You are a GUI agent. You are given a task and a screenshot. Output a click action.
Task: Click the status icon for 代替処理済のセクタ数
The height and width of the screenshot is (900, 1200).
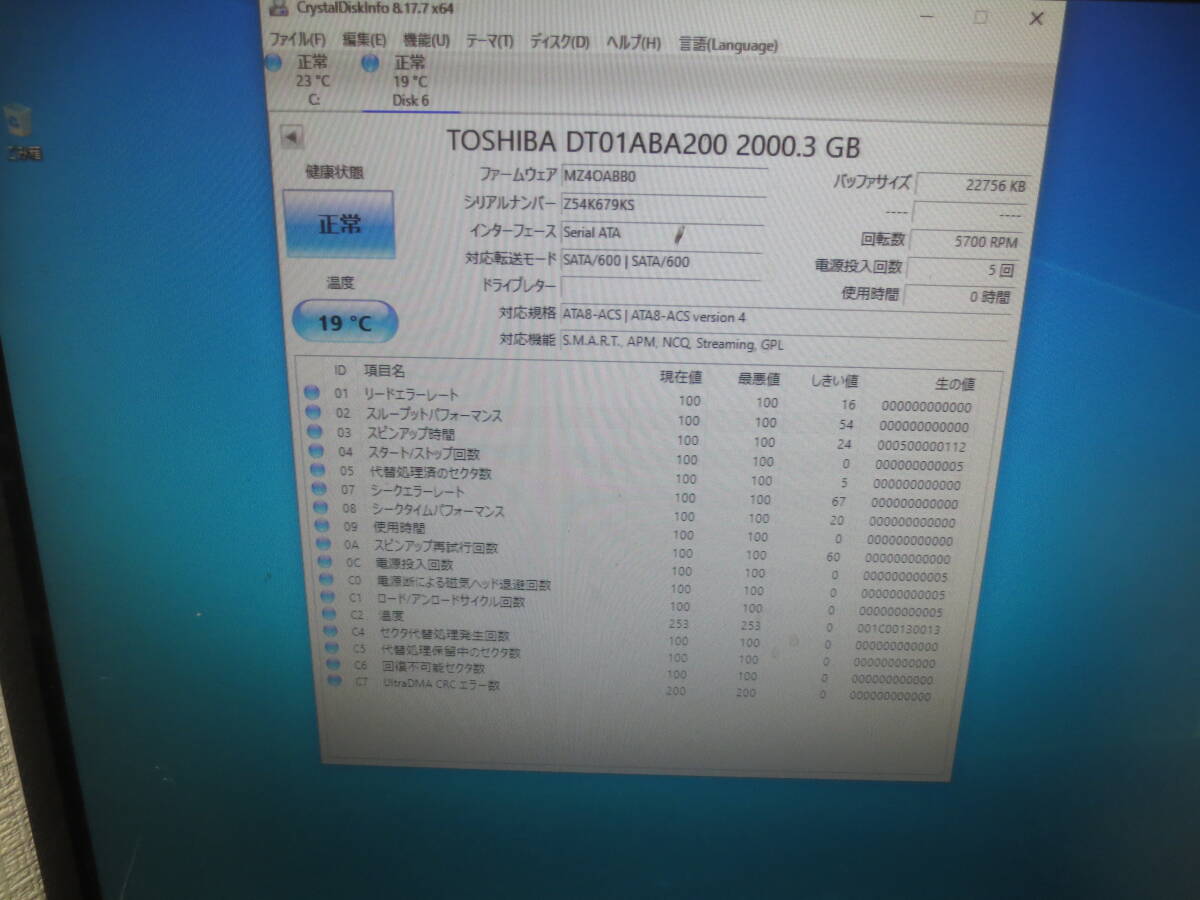pos(318,470)
